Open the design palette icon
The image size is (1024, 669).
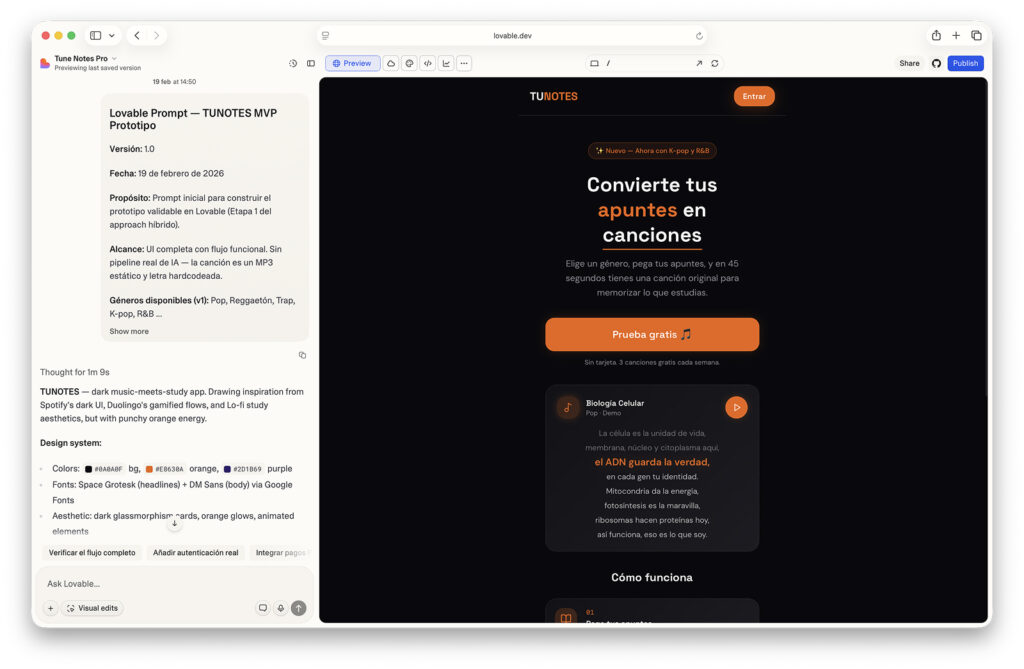[409, 63]
